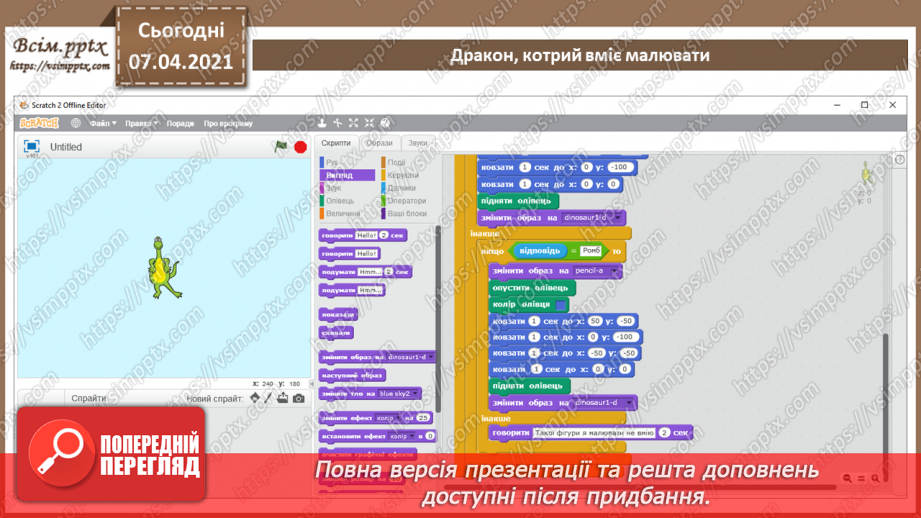Click the block help question-mark tool
Viewport: 921px width, 518px height.
coord(385,123)
